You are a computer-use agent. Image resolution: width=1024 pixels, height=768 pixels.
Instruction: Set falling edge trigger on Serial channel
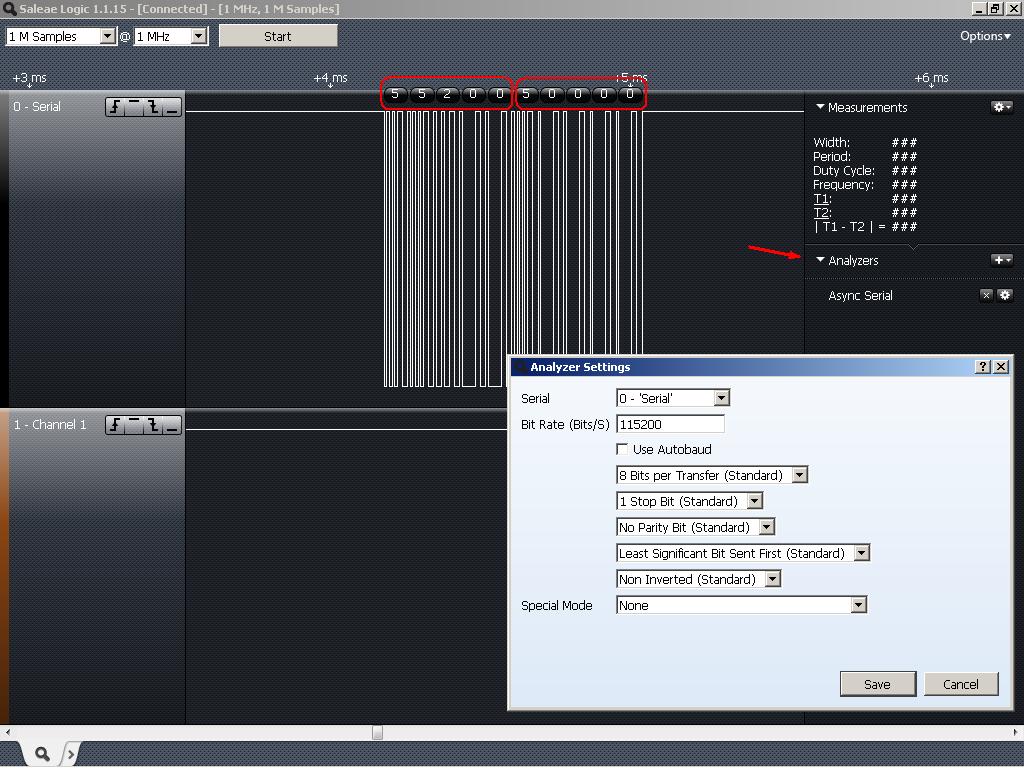coord(153,107)
